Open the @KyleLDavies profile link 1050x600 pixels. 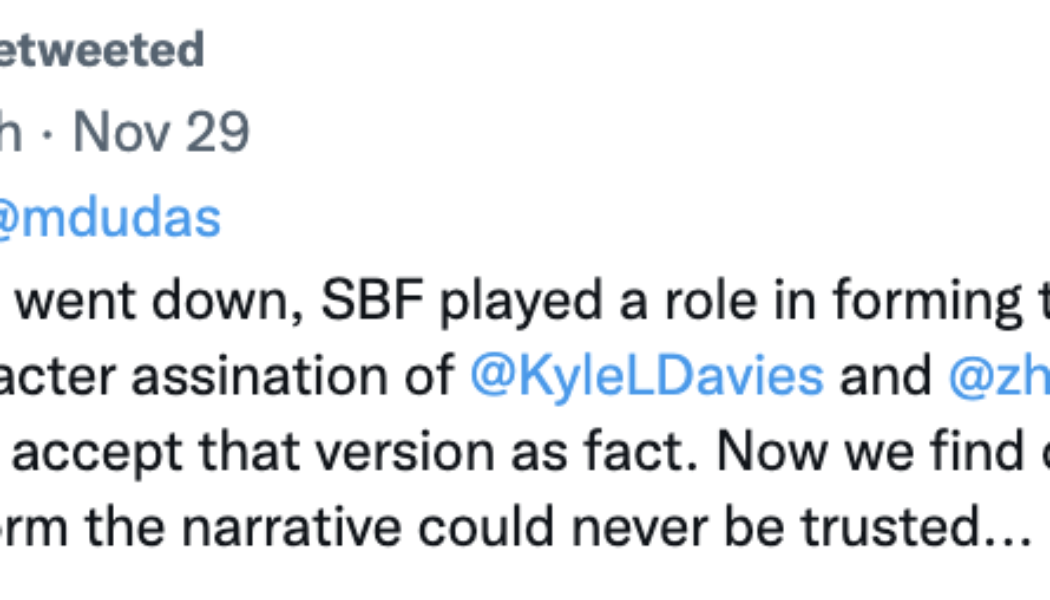[647, 374]
